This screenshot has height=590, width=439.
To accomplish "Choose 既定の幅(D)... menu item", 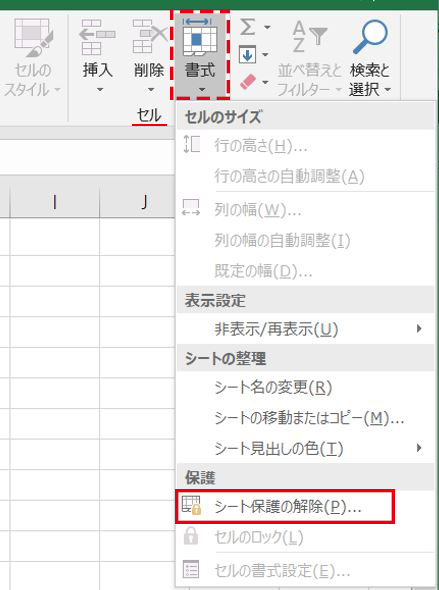I will 305,271.
